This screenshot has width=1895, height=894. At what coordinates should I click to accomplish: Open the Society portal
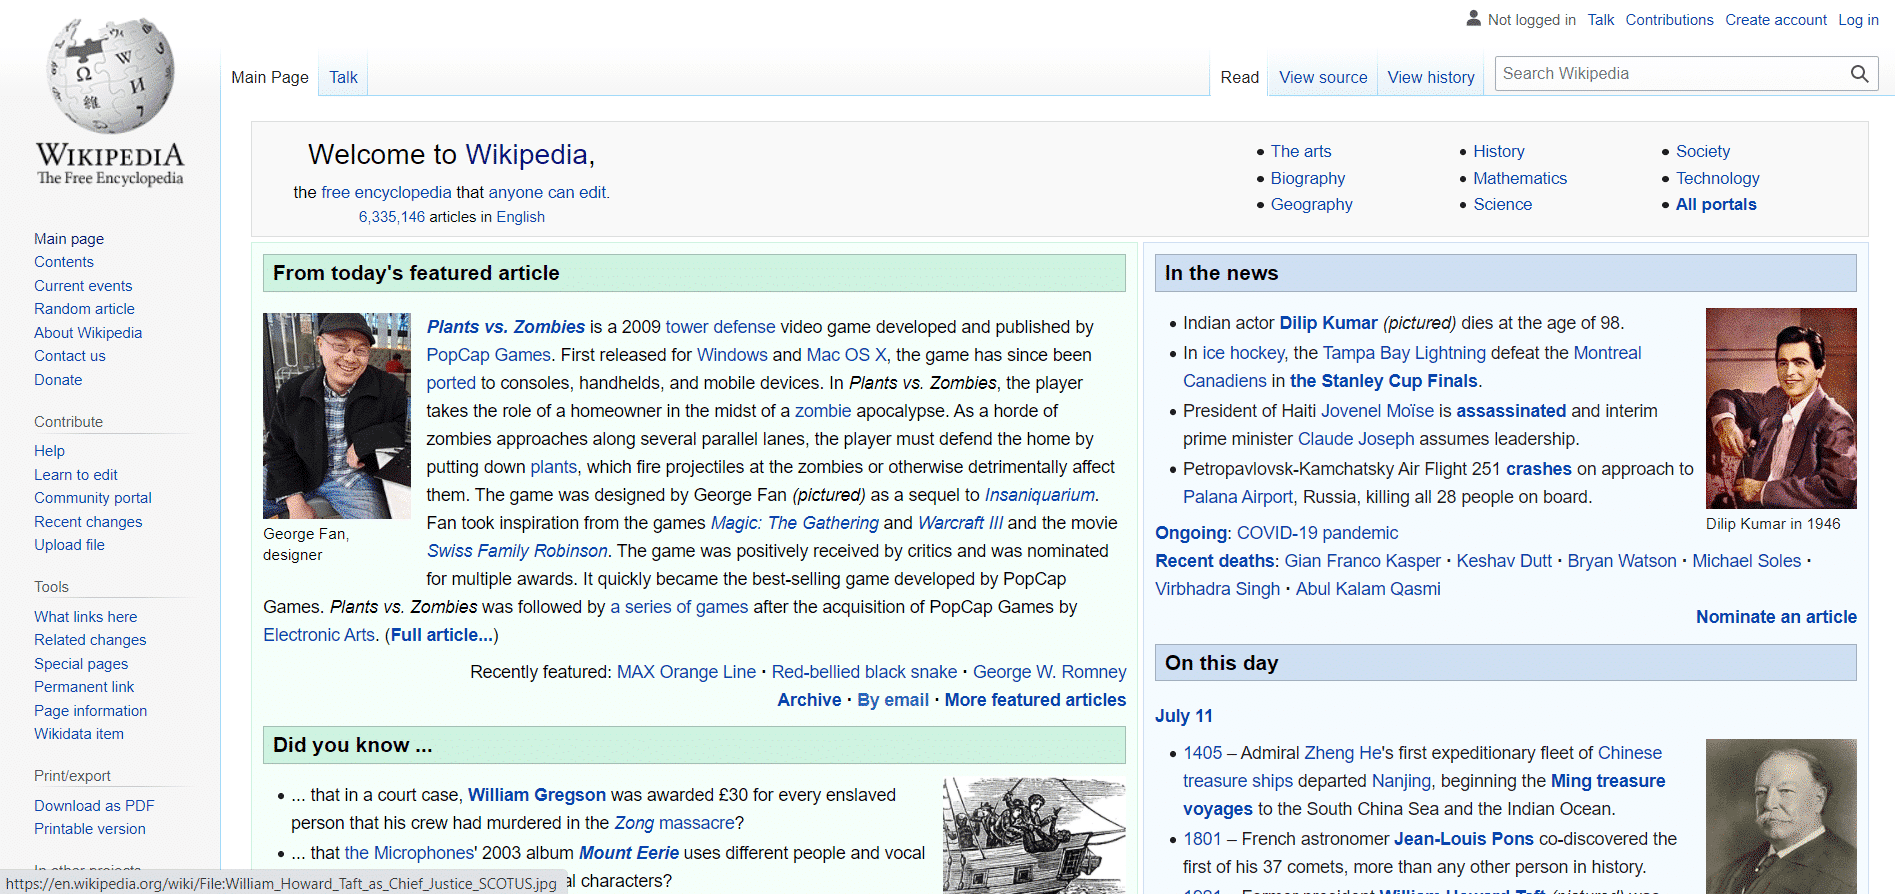click(x=1703, y=151)
